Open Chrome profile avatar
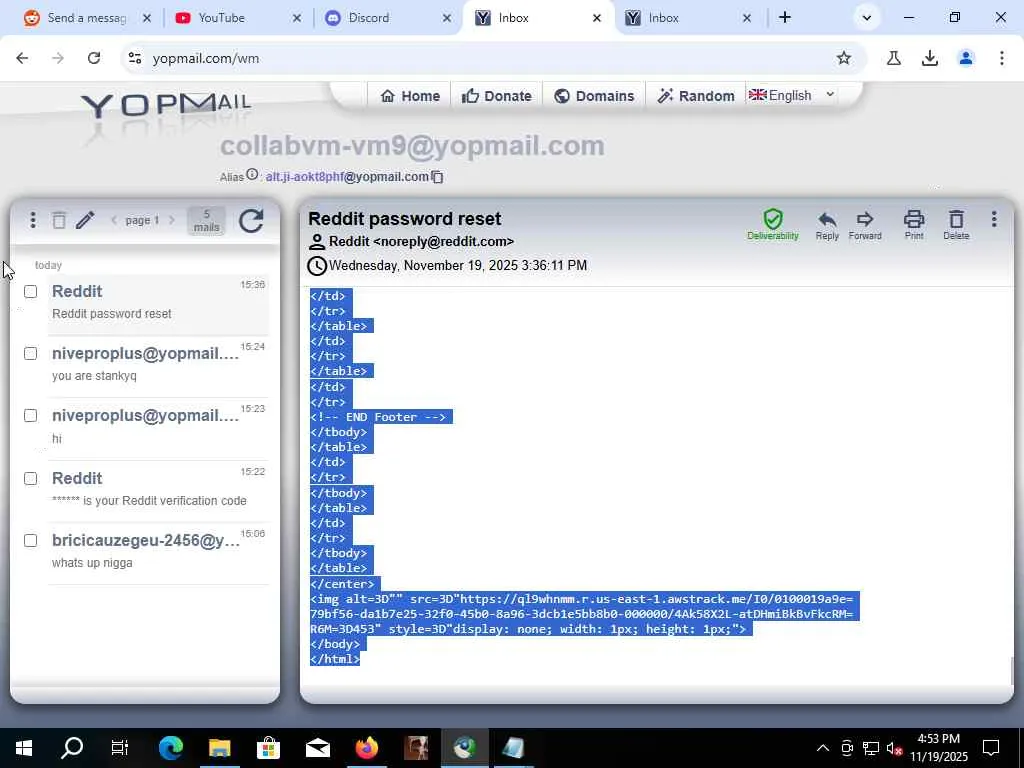The height and width of the screenshot is (768, 1024). 966,58
